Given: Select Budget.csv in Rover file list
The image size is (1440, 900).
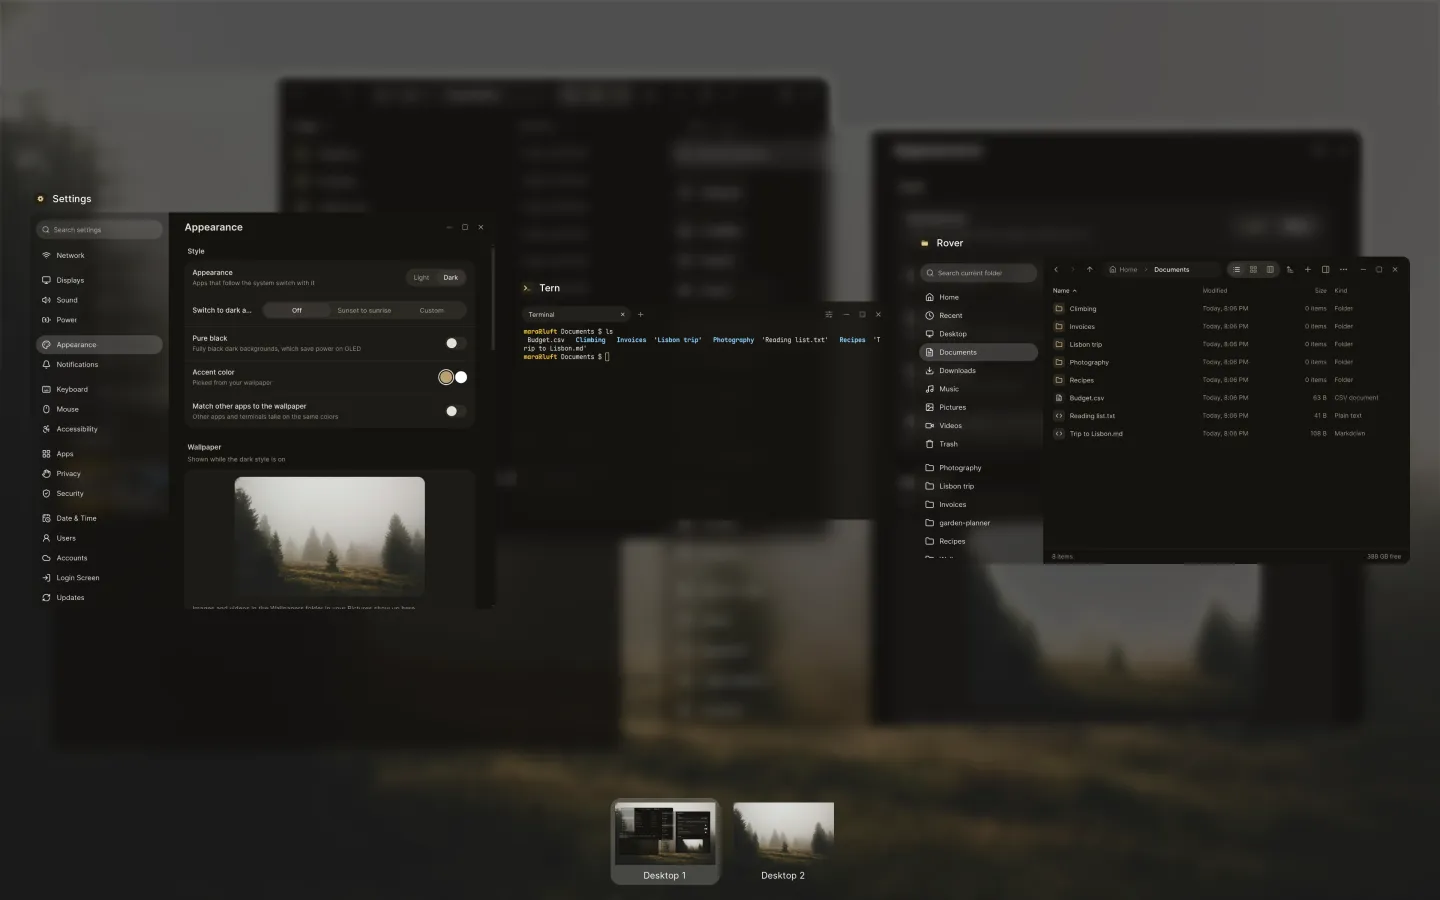Looking at the screenshot, I should click(1225, 398).
